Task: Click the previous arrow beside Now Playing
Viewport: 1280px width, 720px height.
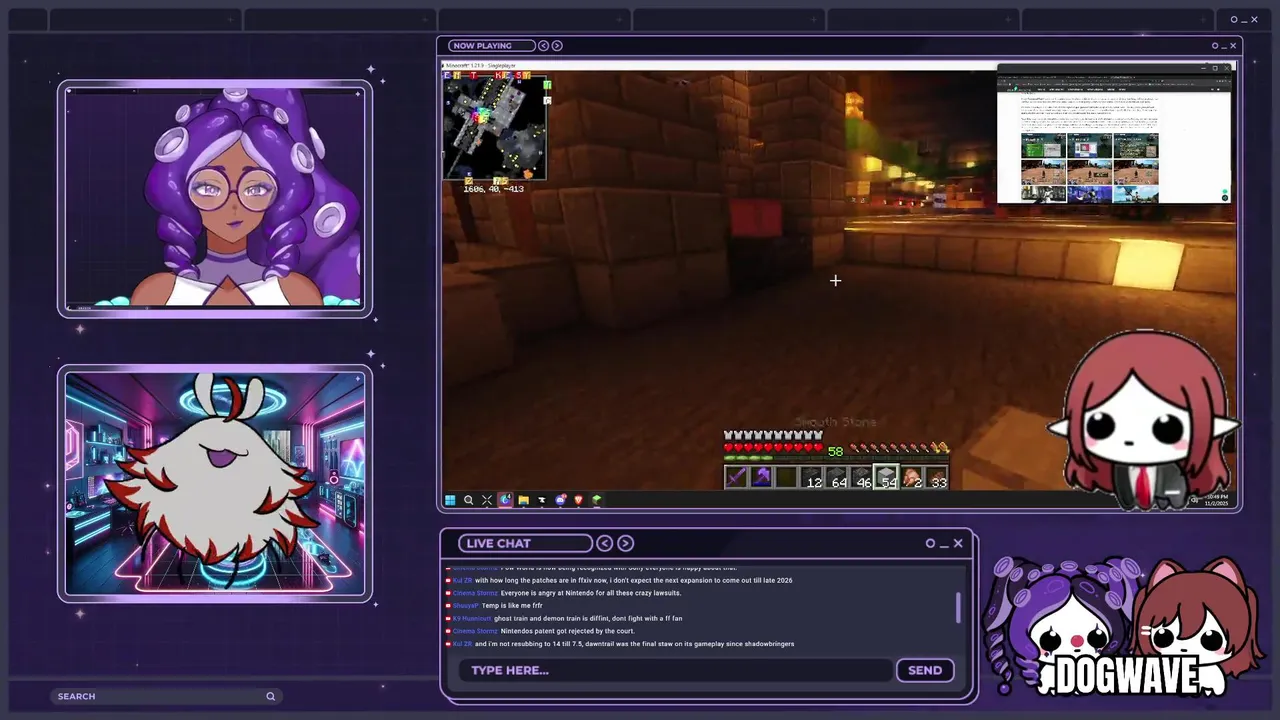Action: point(544,45)
